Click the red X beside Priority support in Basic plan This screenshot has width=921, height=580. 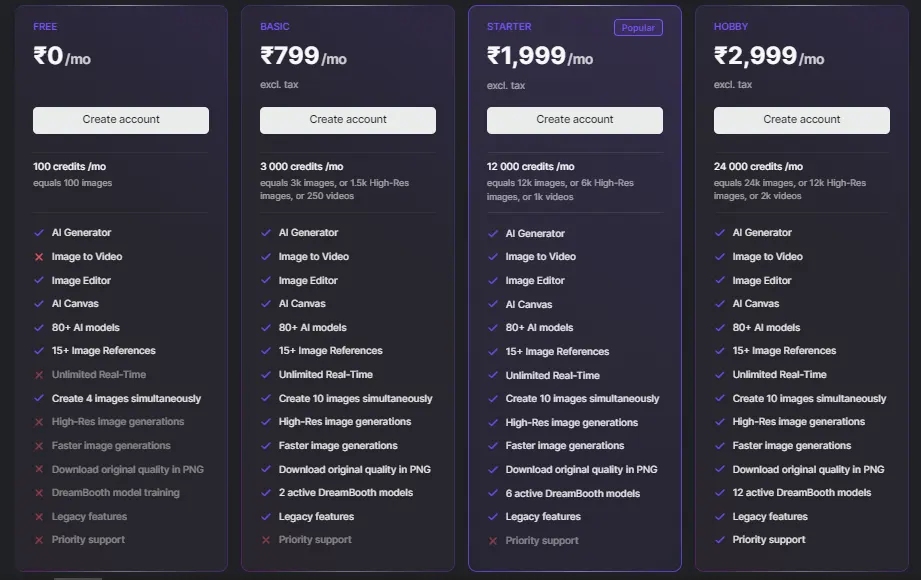click(266, 540)
